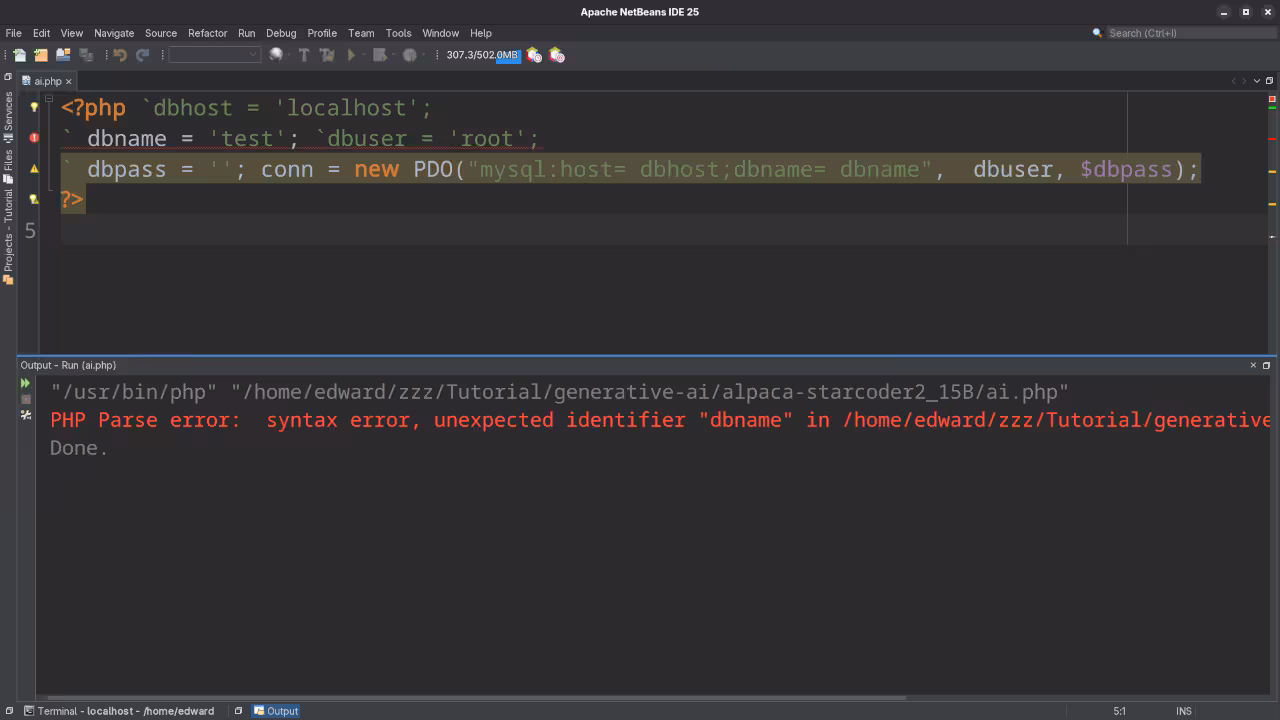The height and width of the screenshot is (720, 1280).
Task: Click the memory usage 307.3/502.0MB indicator
Action: coord(483,55)
